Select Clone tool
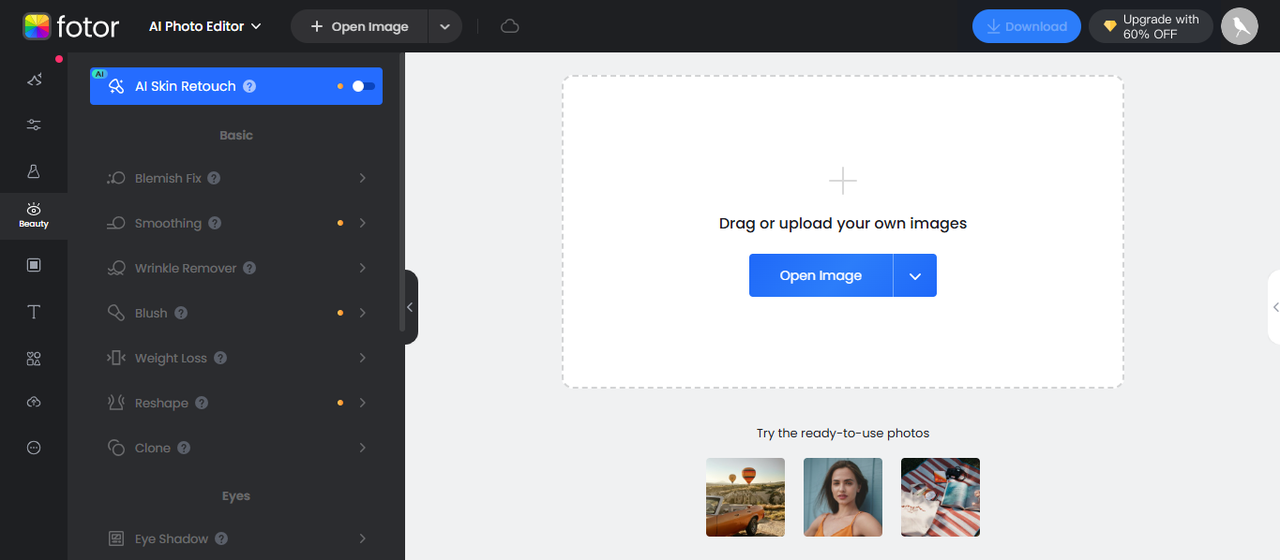The width and height of the screenshot is (1280, 560). pyautogui.click(x=236, y=448)
